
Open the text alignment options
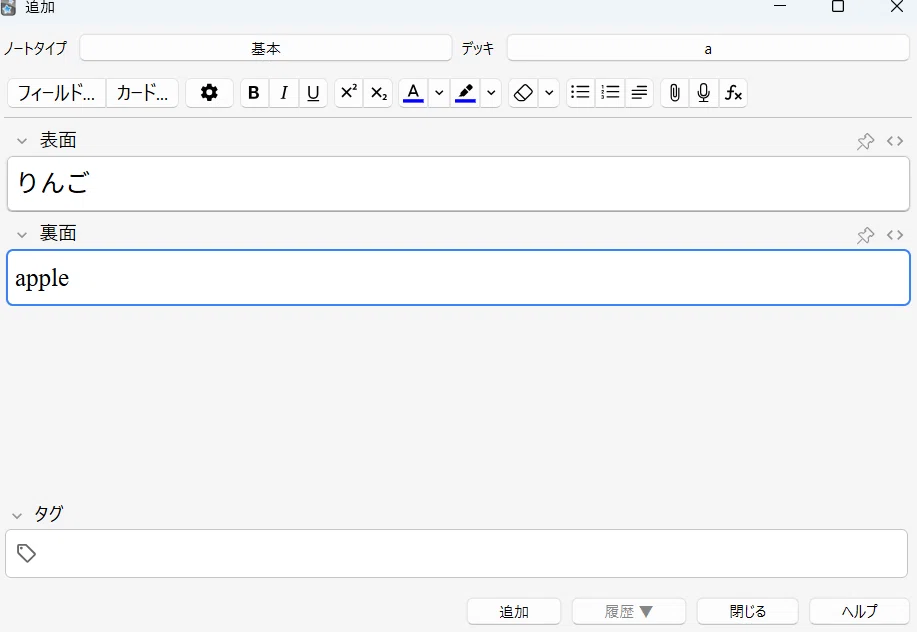[639, 93]
